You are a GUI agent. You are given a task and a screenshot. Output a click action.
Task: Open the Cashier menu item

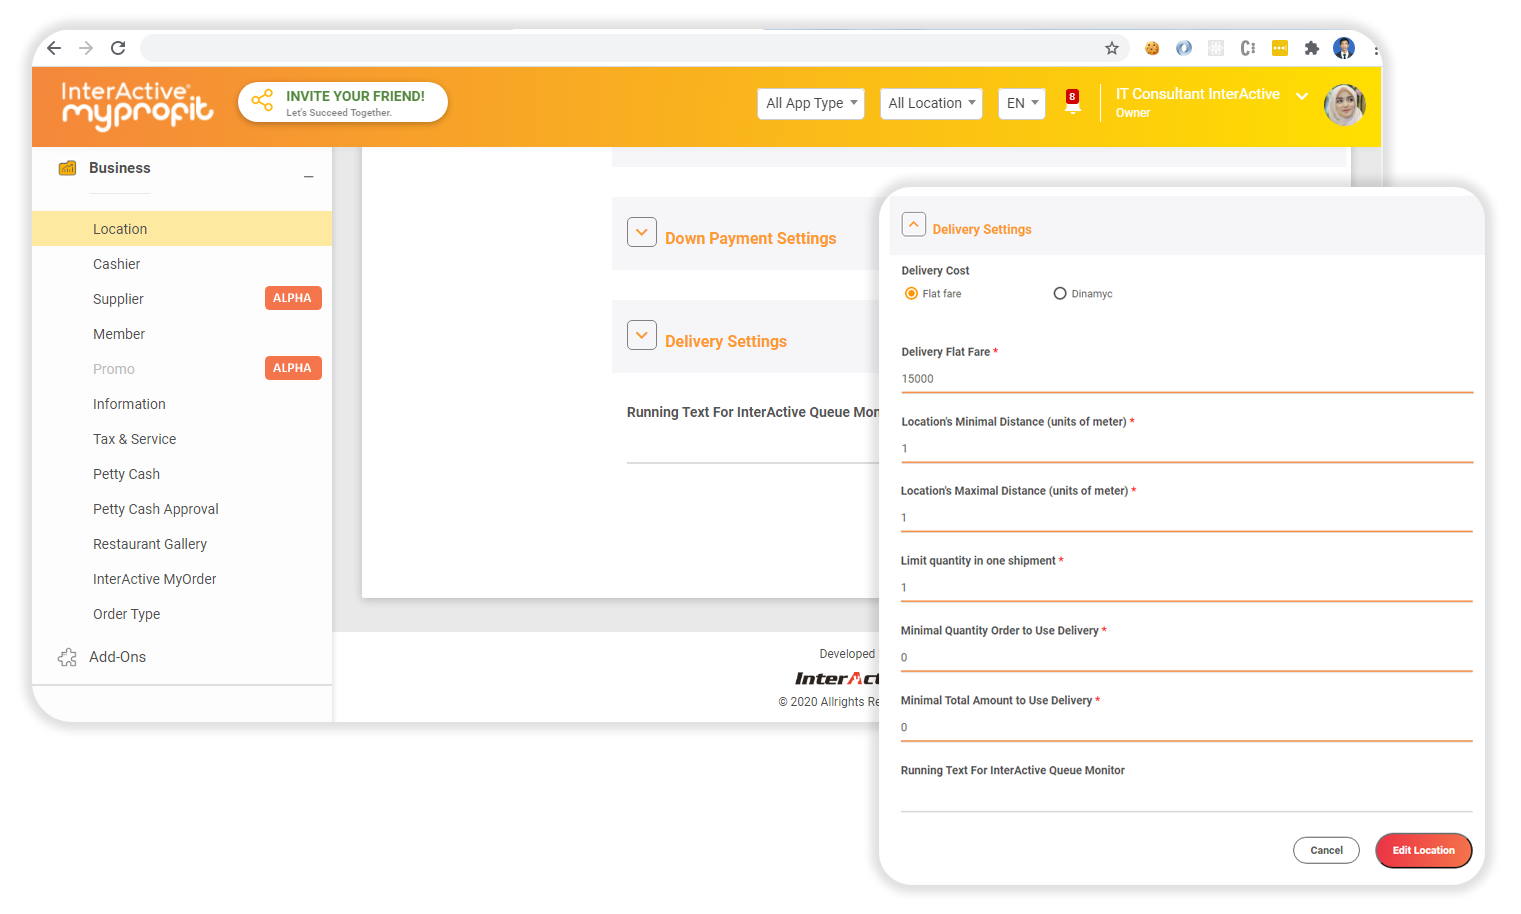[x=116, y=264]
